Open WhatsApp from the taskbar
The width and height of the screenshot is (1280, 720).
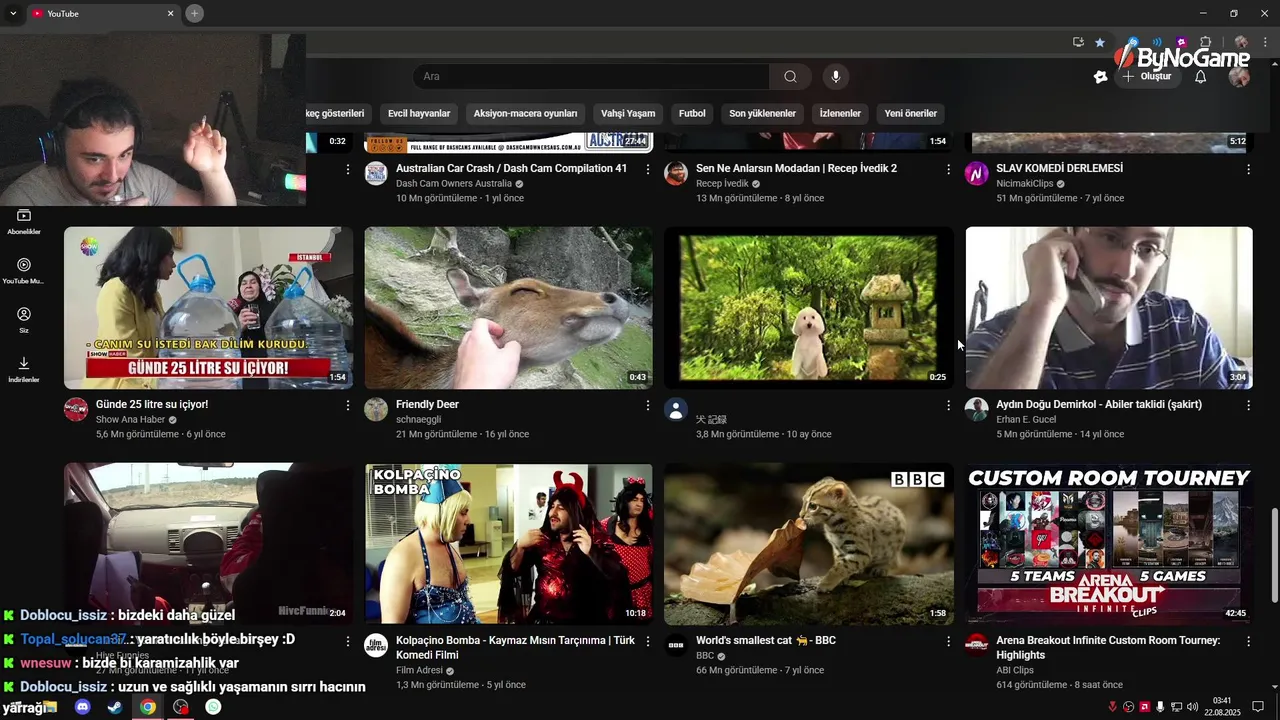click(213, 707)
